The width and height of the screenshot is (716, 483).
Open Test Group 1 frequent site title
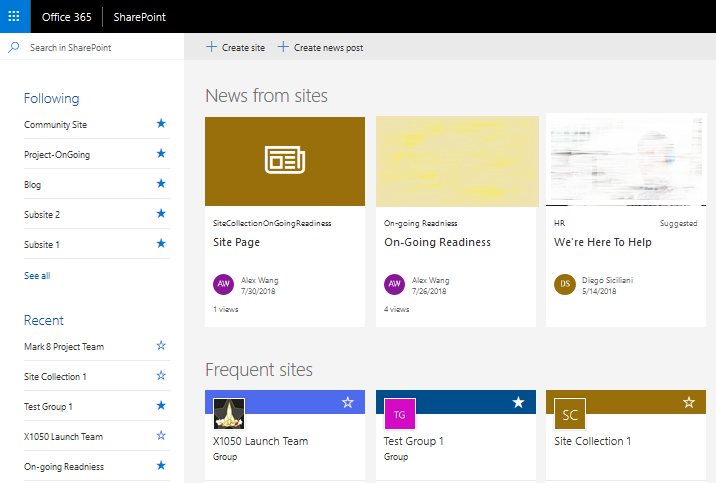click(x=414, y=441)
